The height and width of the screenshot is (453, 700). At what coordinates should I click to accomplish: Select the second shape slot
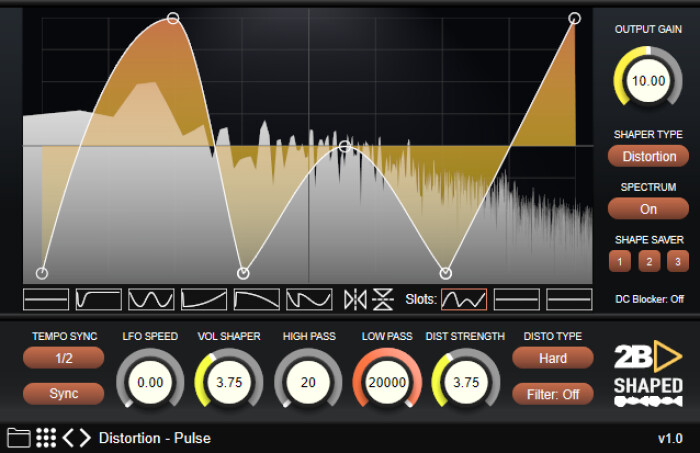click(517, 299)
